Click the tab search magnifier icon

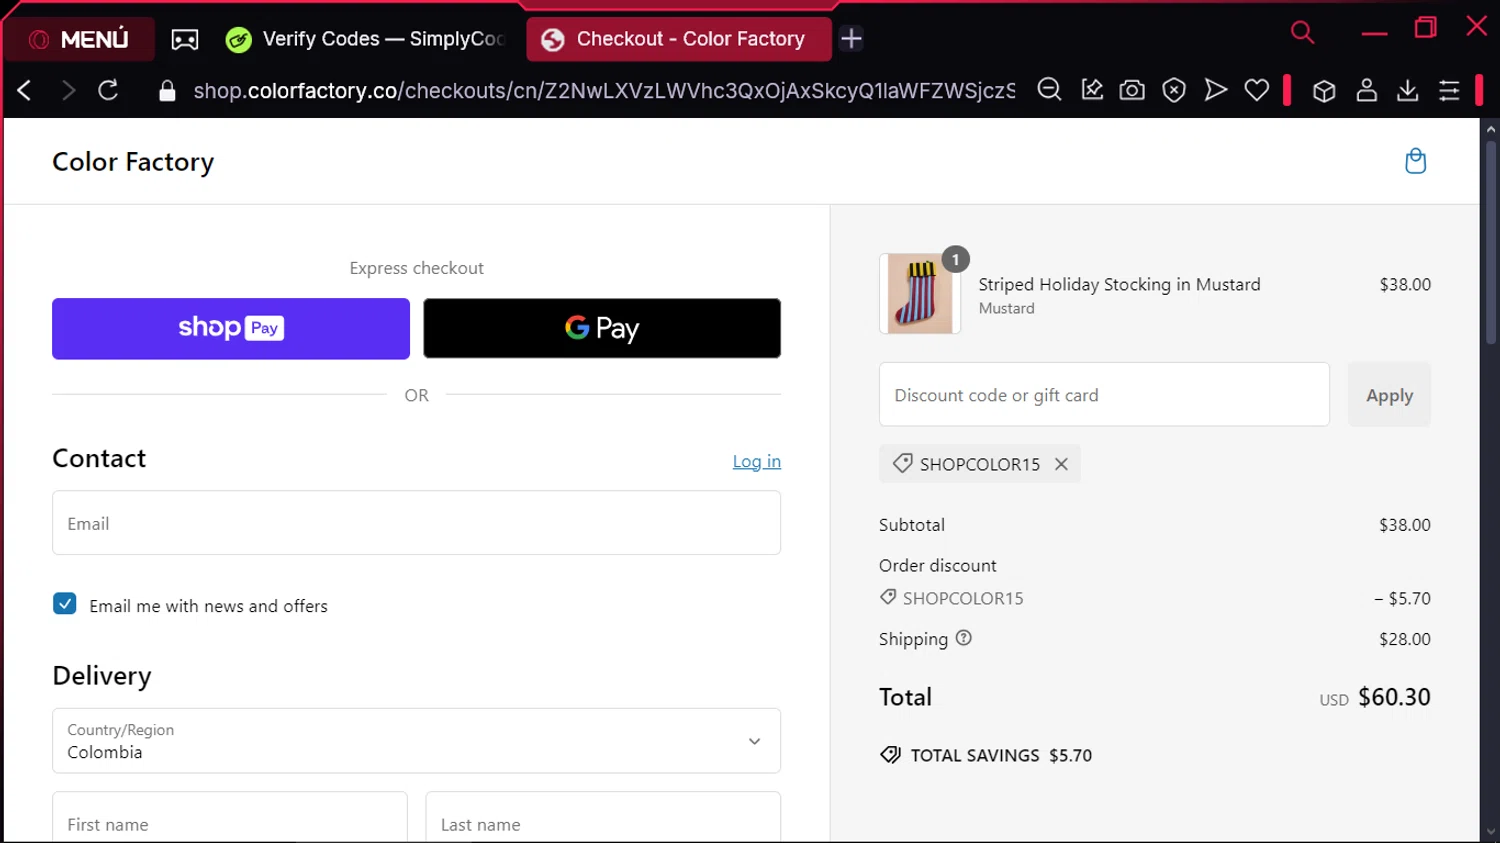click(1302, 32)
